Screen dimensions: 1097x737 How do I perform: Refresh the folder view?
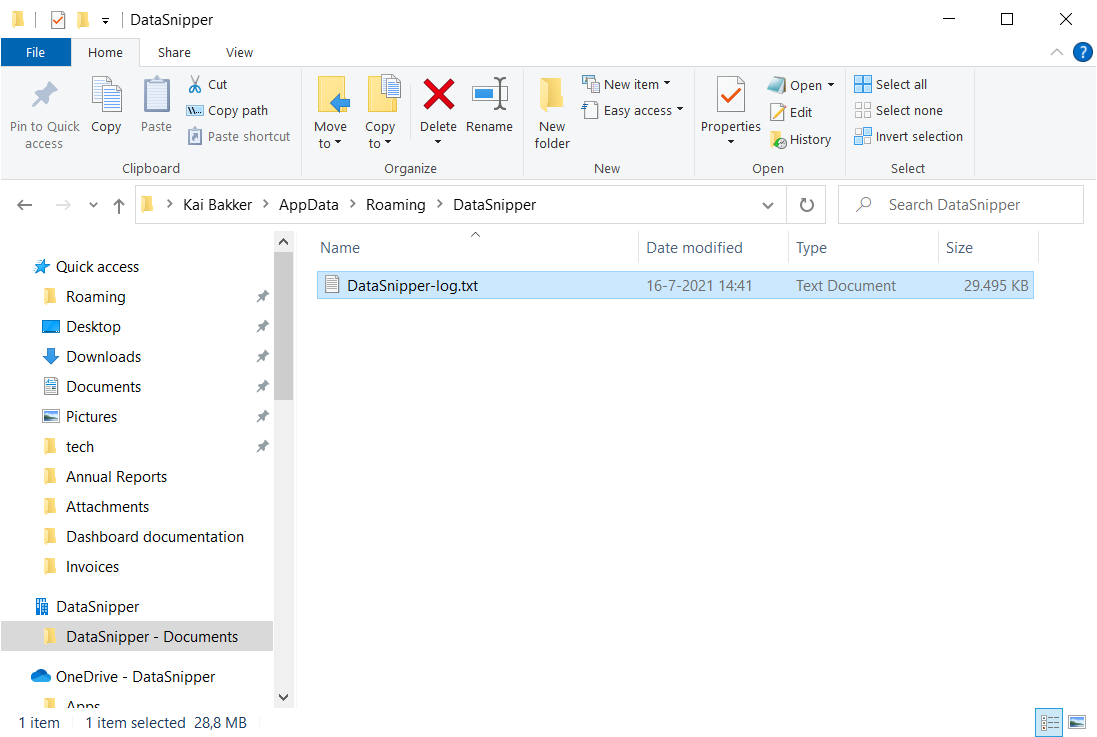(x=807, y=205)
